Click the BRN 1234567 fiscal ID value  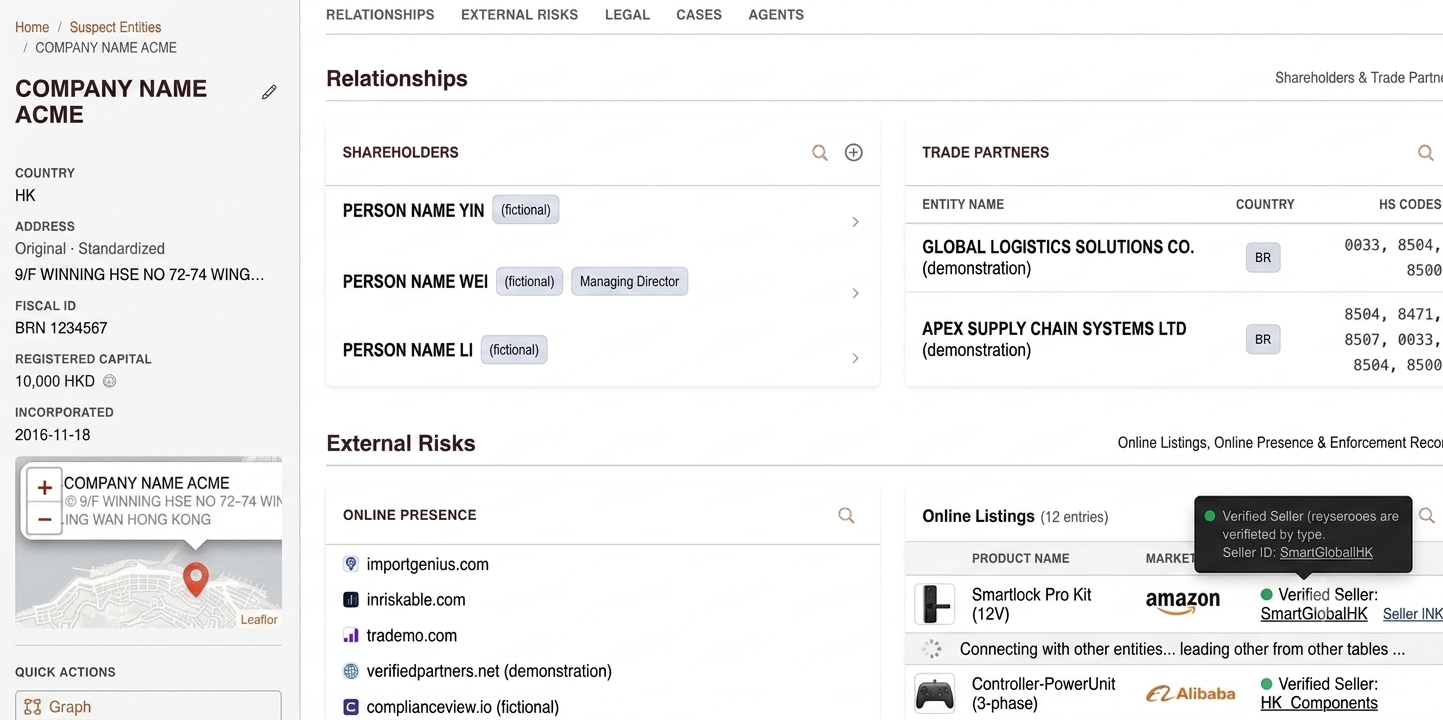[x=61, y=328]
